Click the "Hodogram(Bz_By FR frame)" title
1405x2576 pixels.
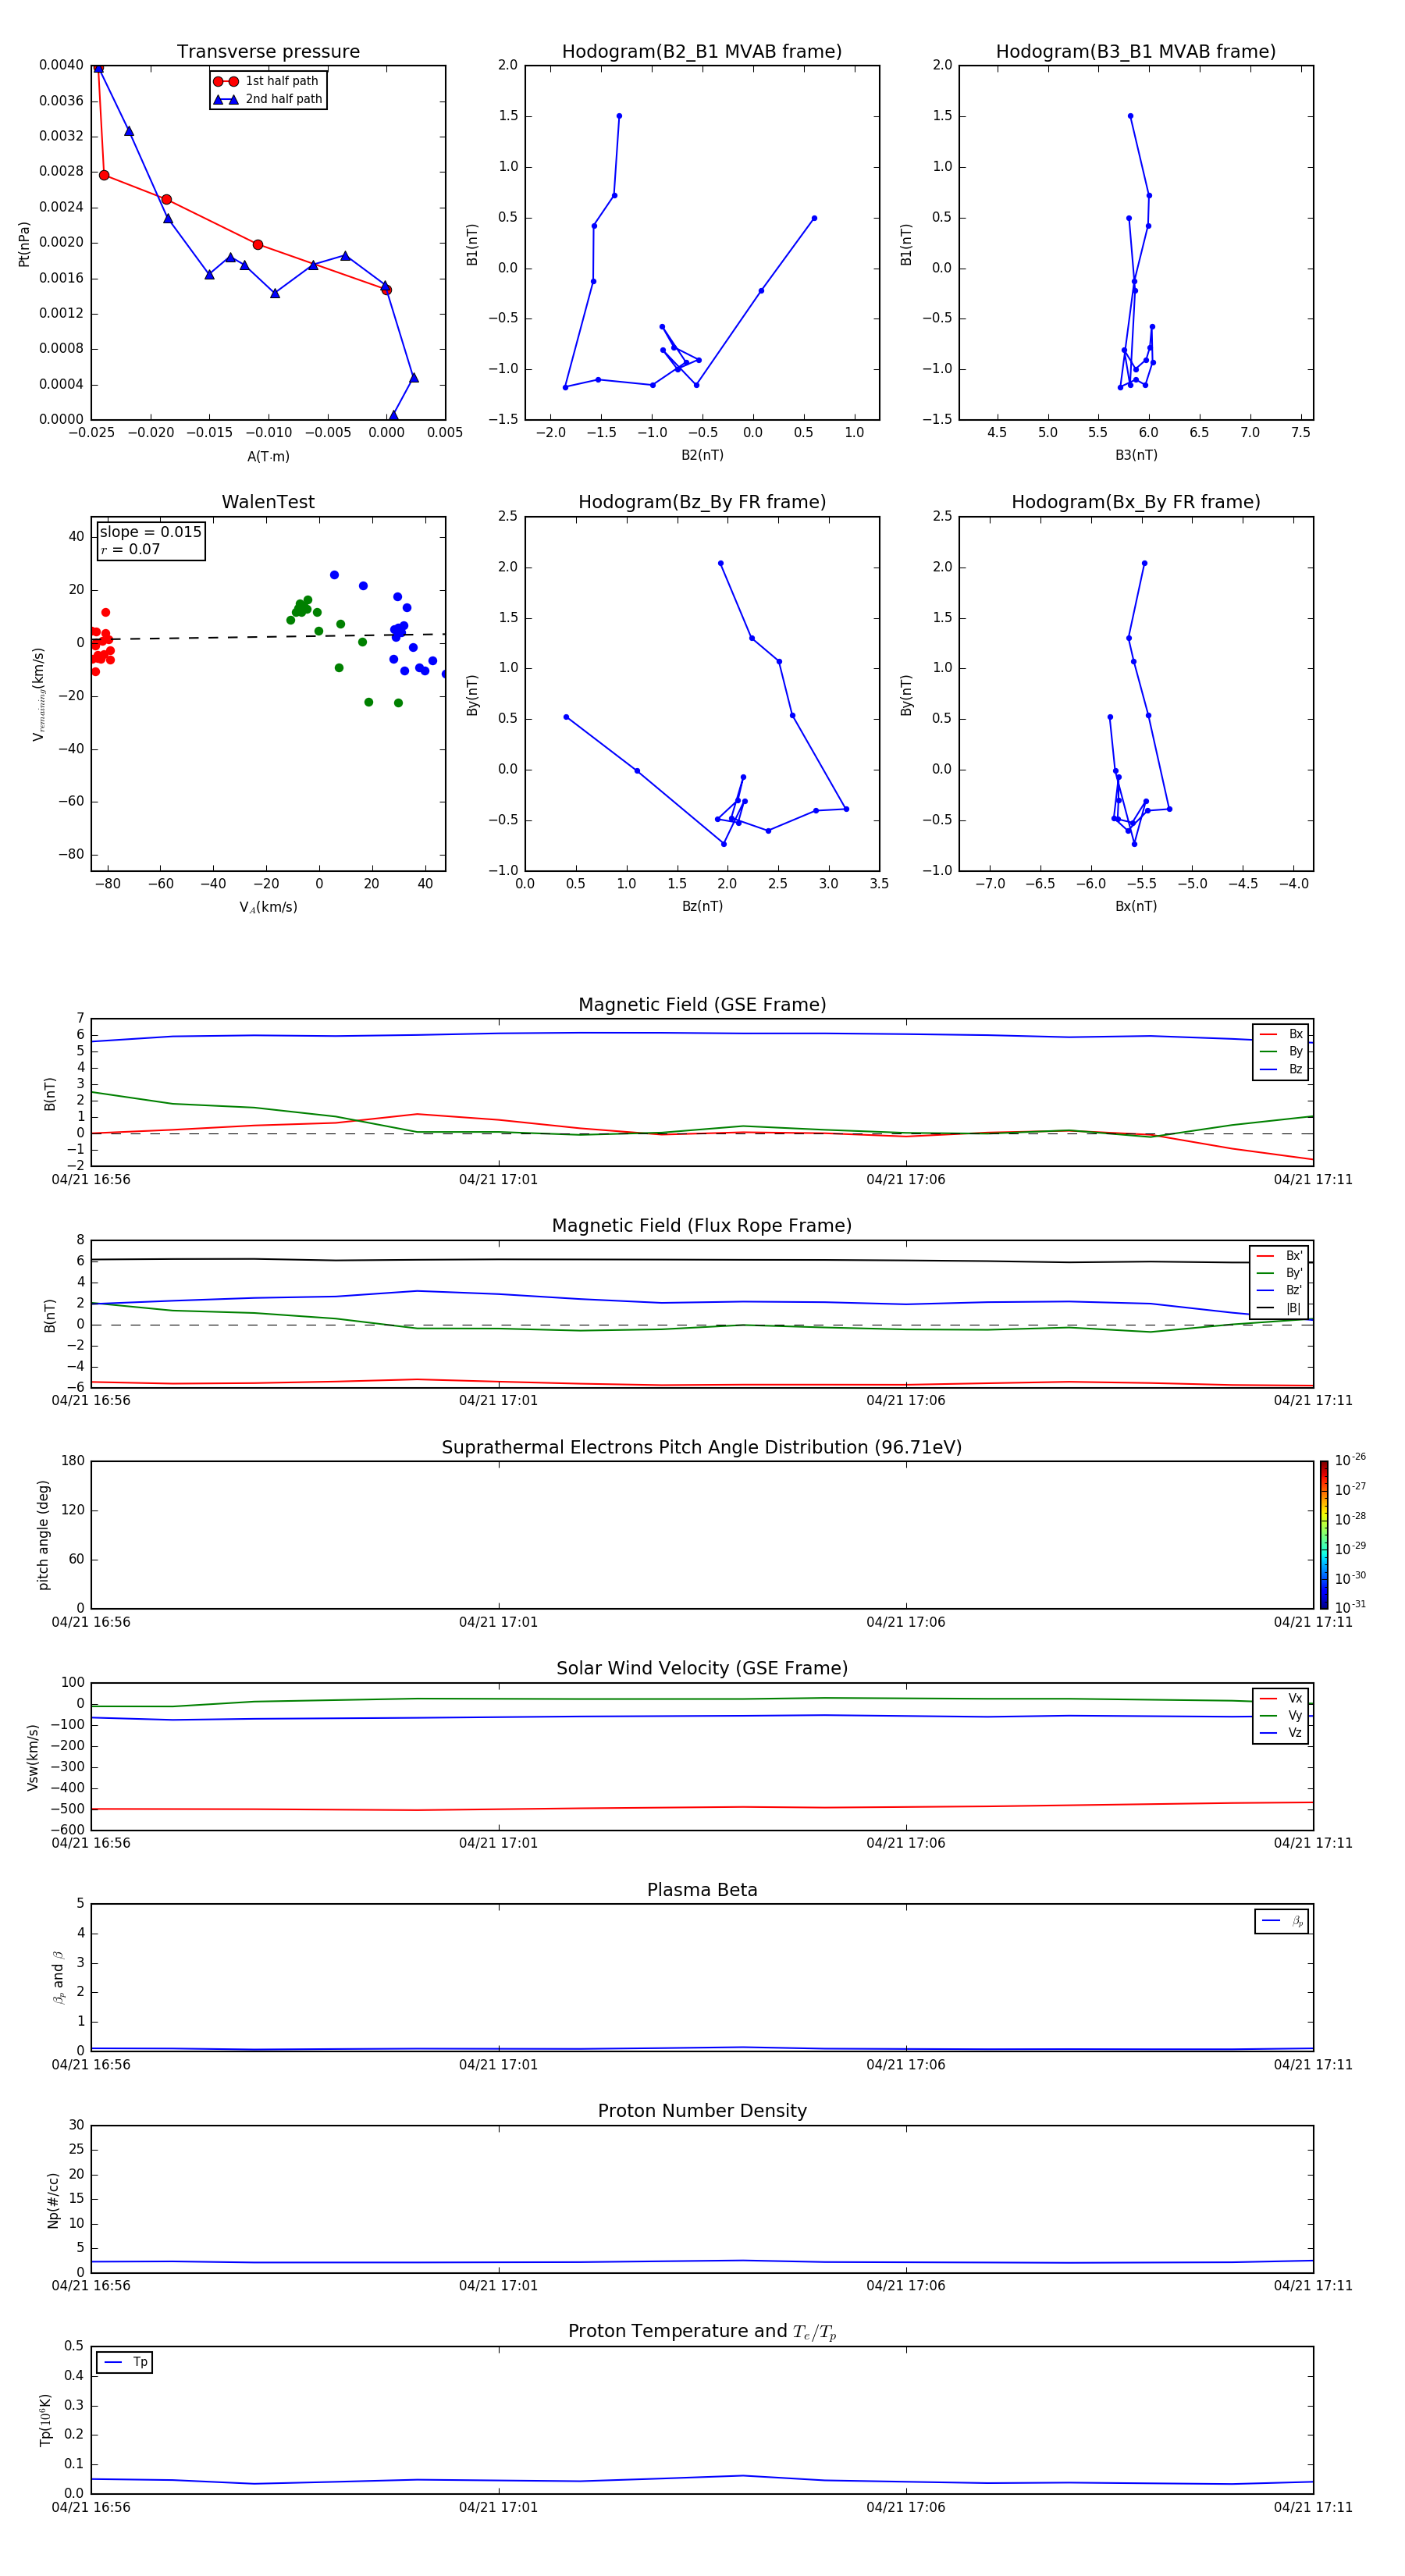coord(702,502)
